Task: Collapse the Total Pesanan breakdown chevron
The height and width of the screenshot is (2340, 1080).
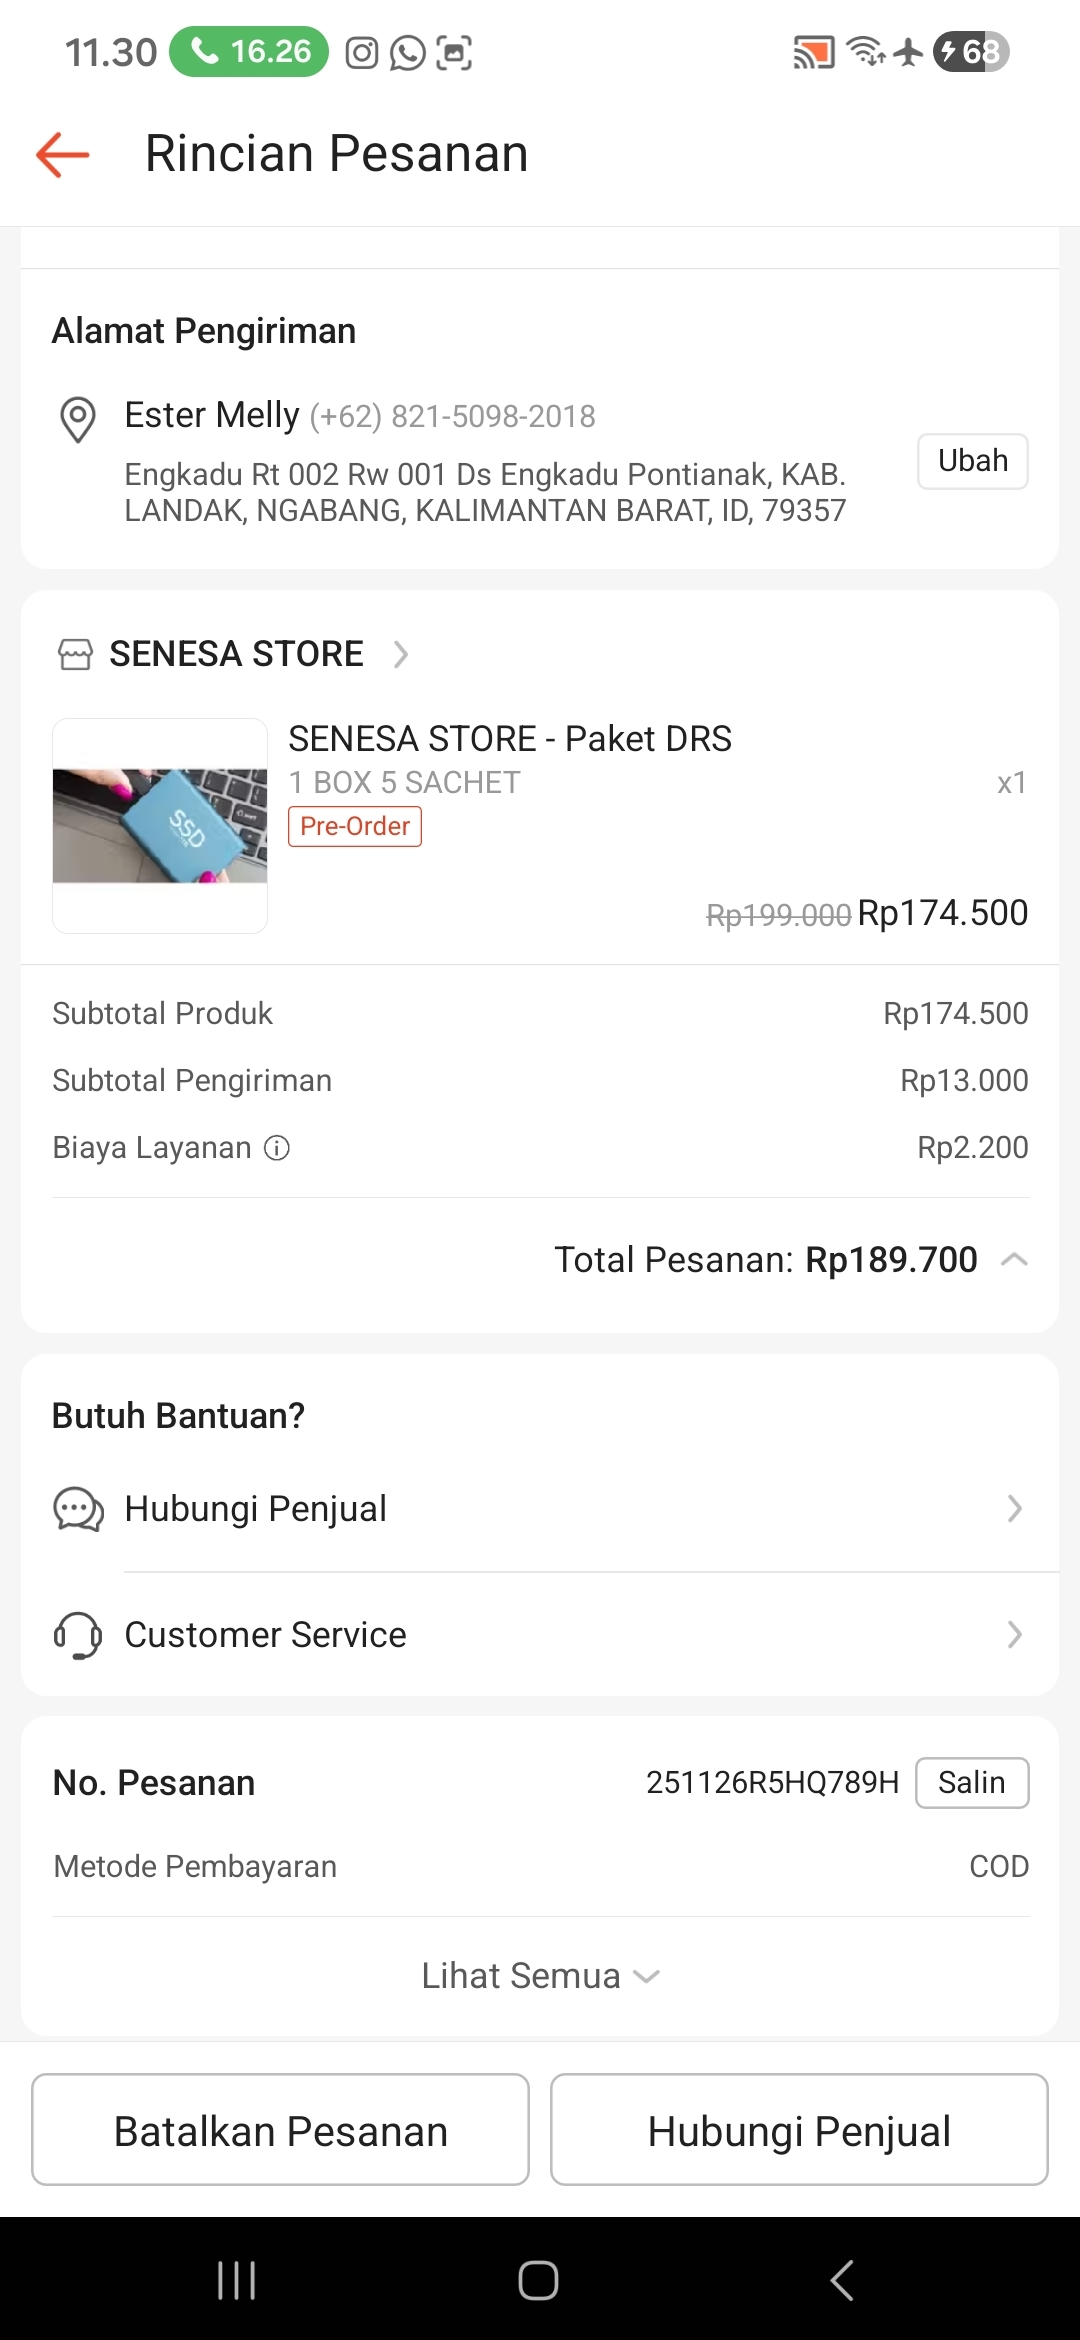Action: 1014,1260
